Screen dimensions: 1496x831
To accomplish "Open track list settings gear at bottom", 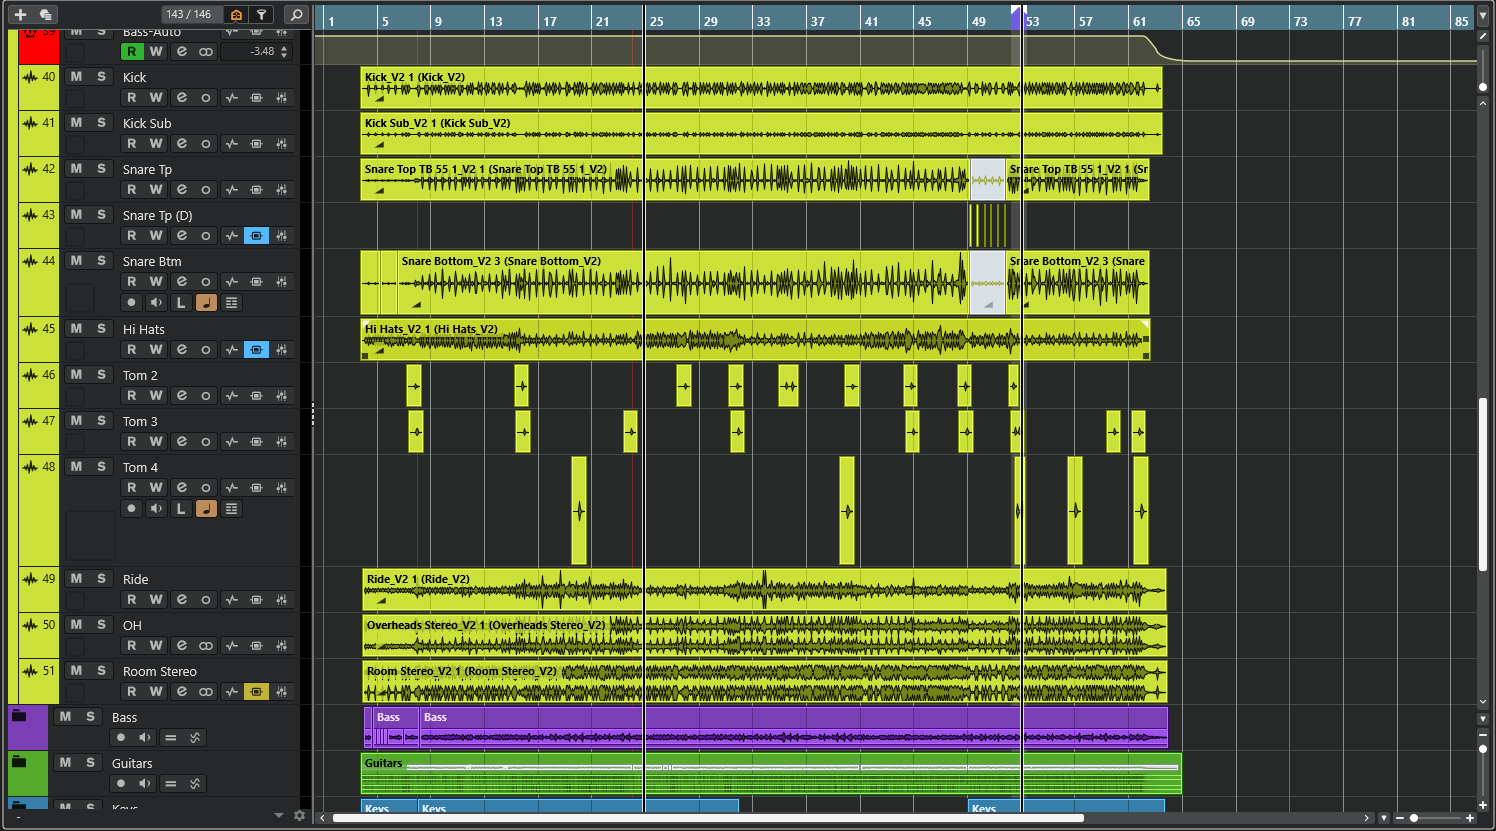I will pyautogui.click(x=299, y=816).
